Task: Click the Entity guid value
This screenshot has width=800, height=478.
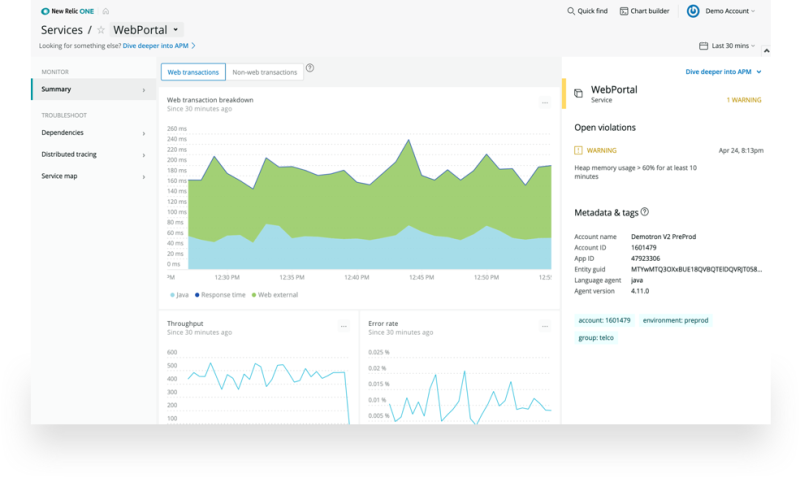Action: point(696,269)
